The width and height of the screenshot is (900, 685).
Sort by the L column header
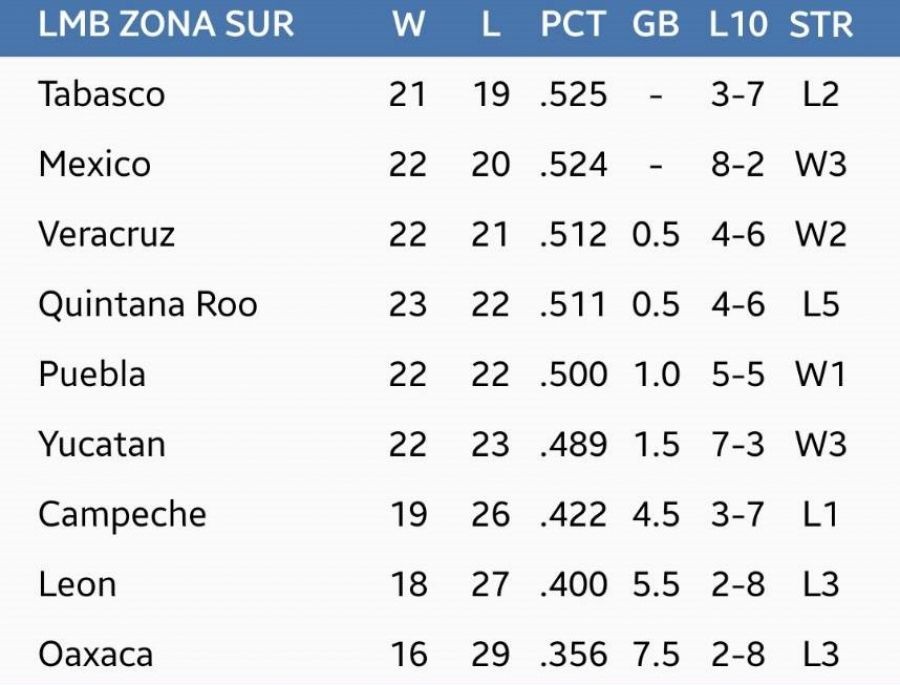490,24
